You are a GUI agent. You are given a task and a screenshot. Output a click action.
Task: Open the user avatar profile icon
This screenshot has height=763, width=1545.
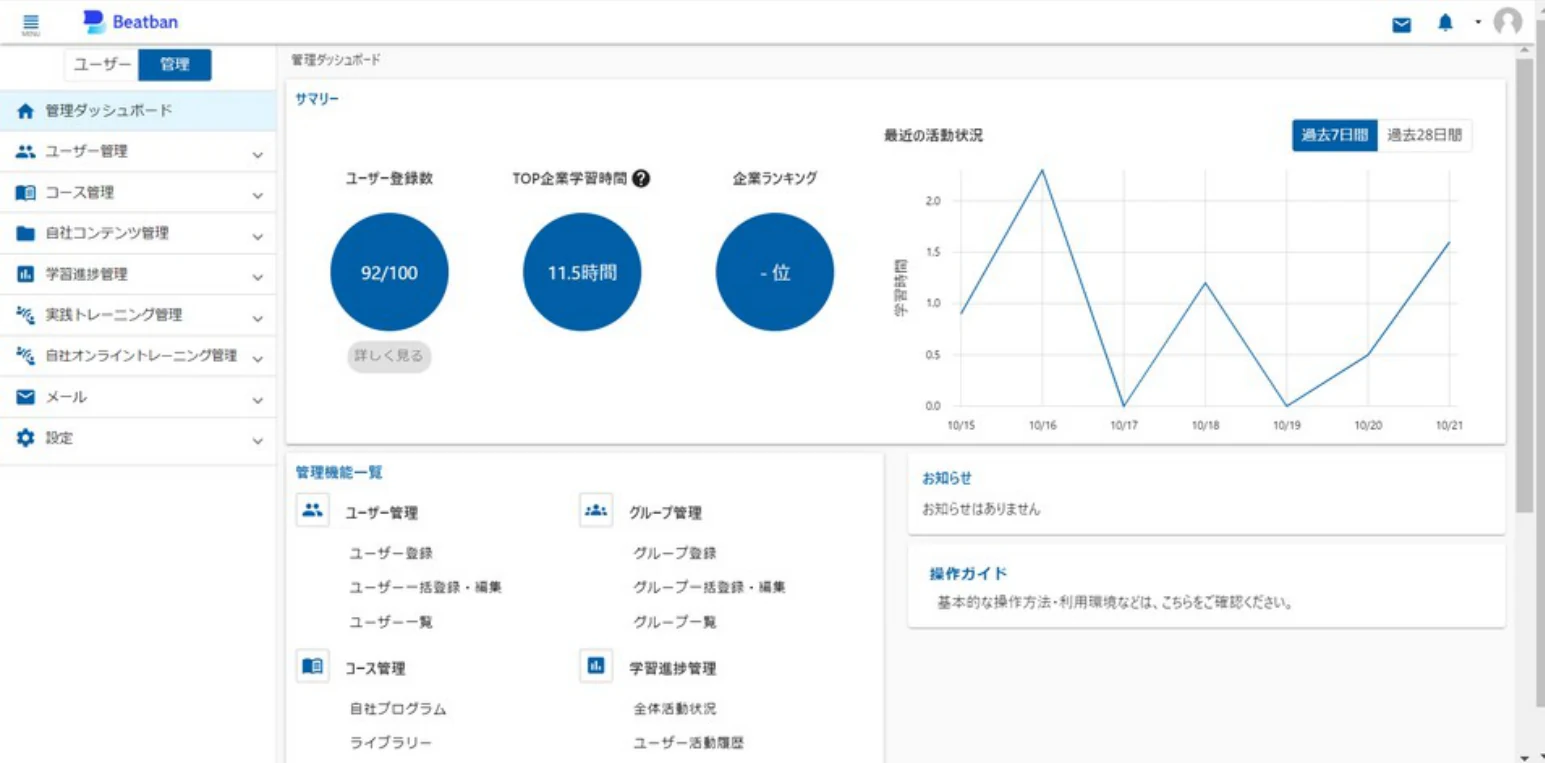(x=1507, y=22)
